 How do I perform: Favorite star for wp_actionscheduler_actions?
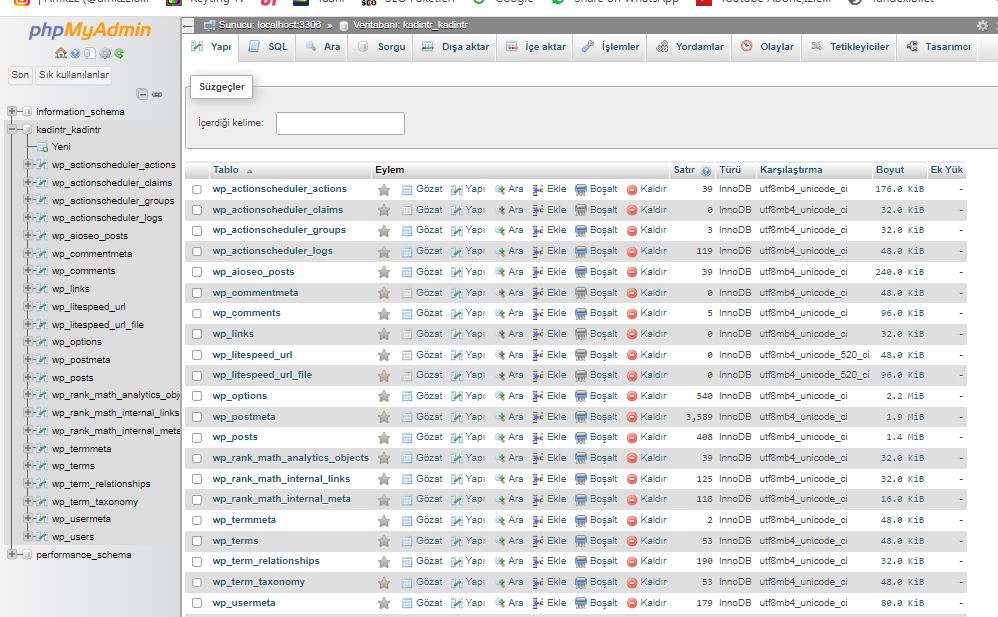point(384,190)
